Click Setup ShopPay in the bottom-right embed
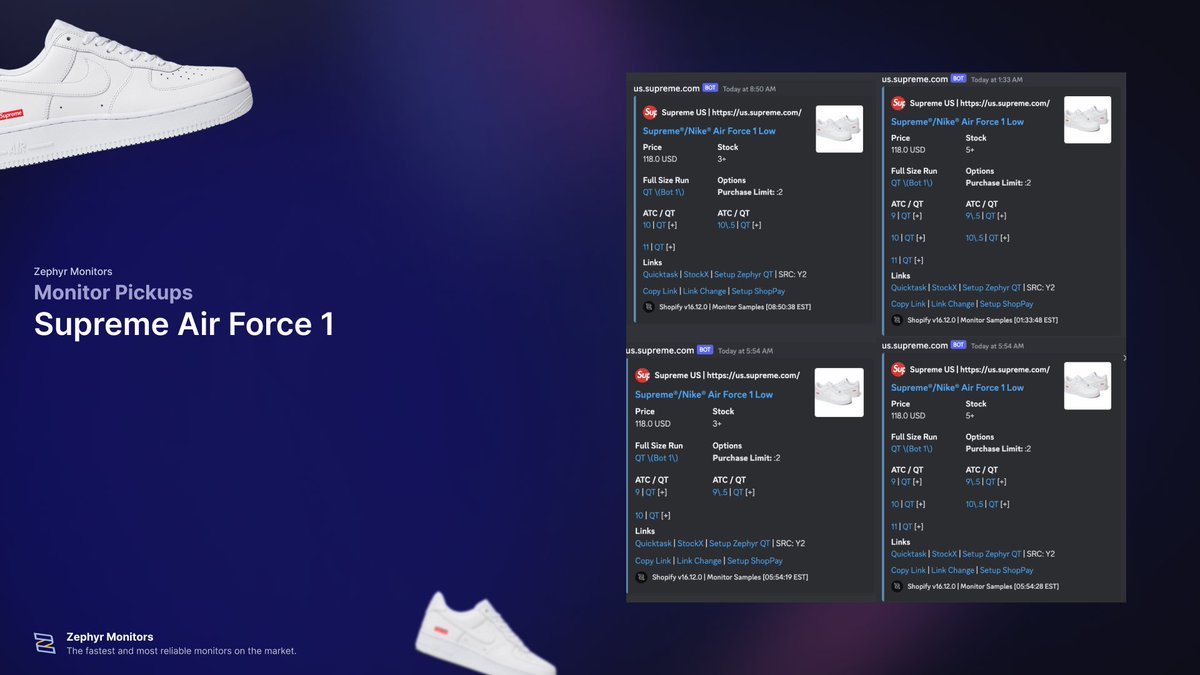 point(1006,570)
